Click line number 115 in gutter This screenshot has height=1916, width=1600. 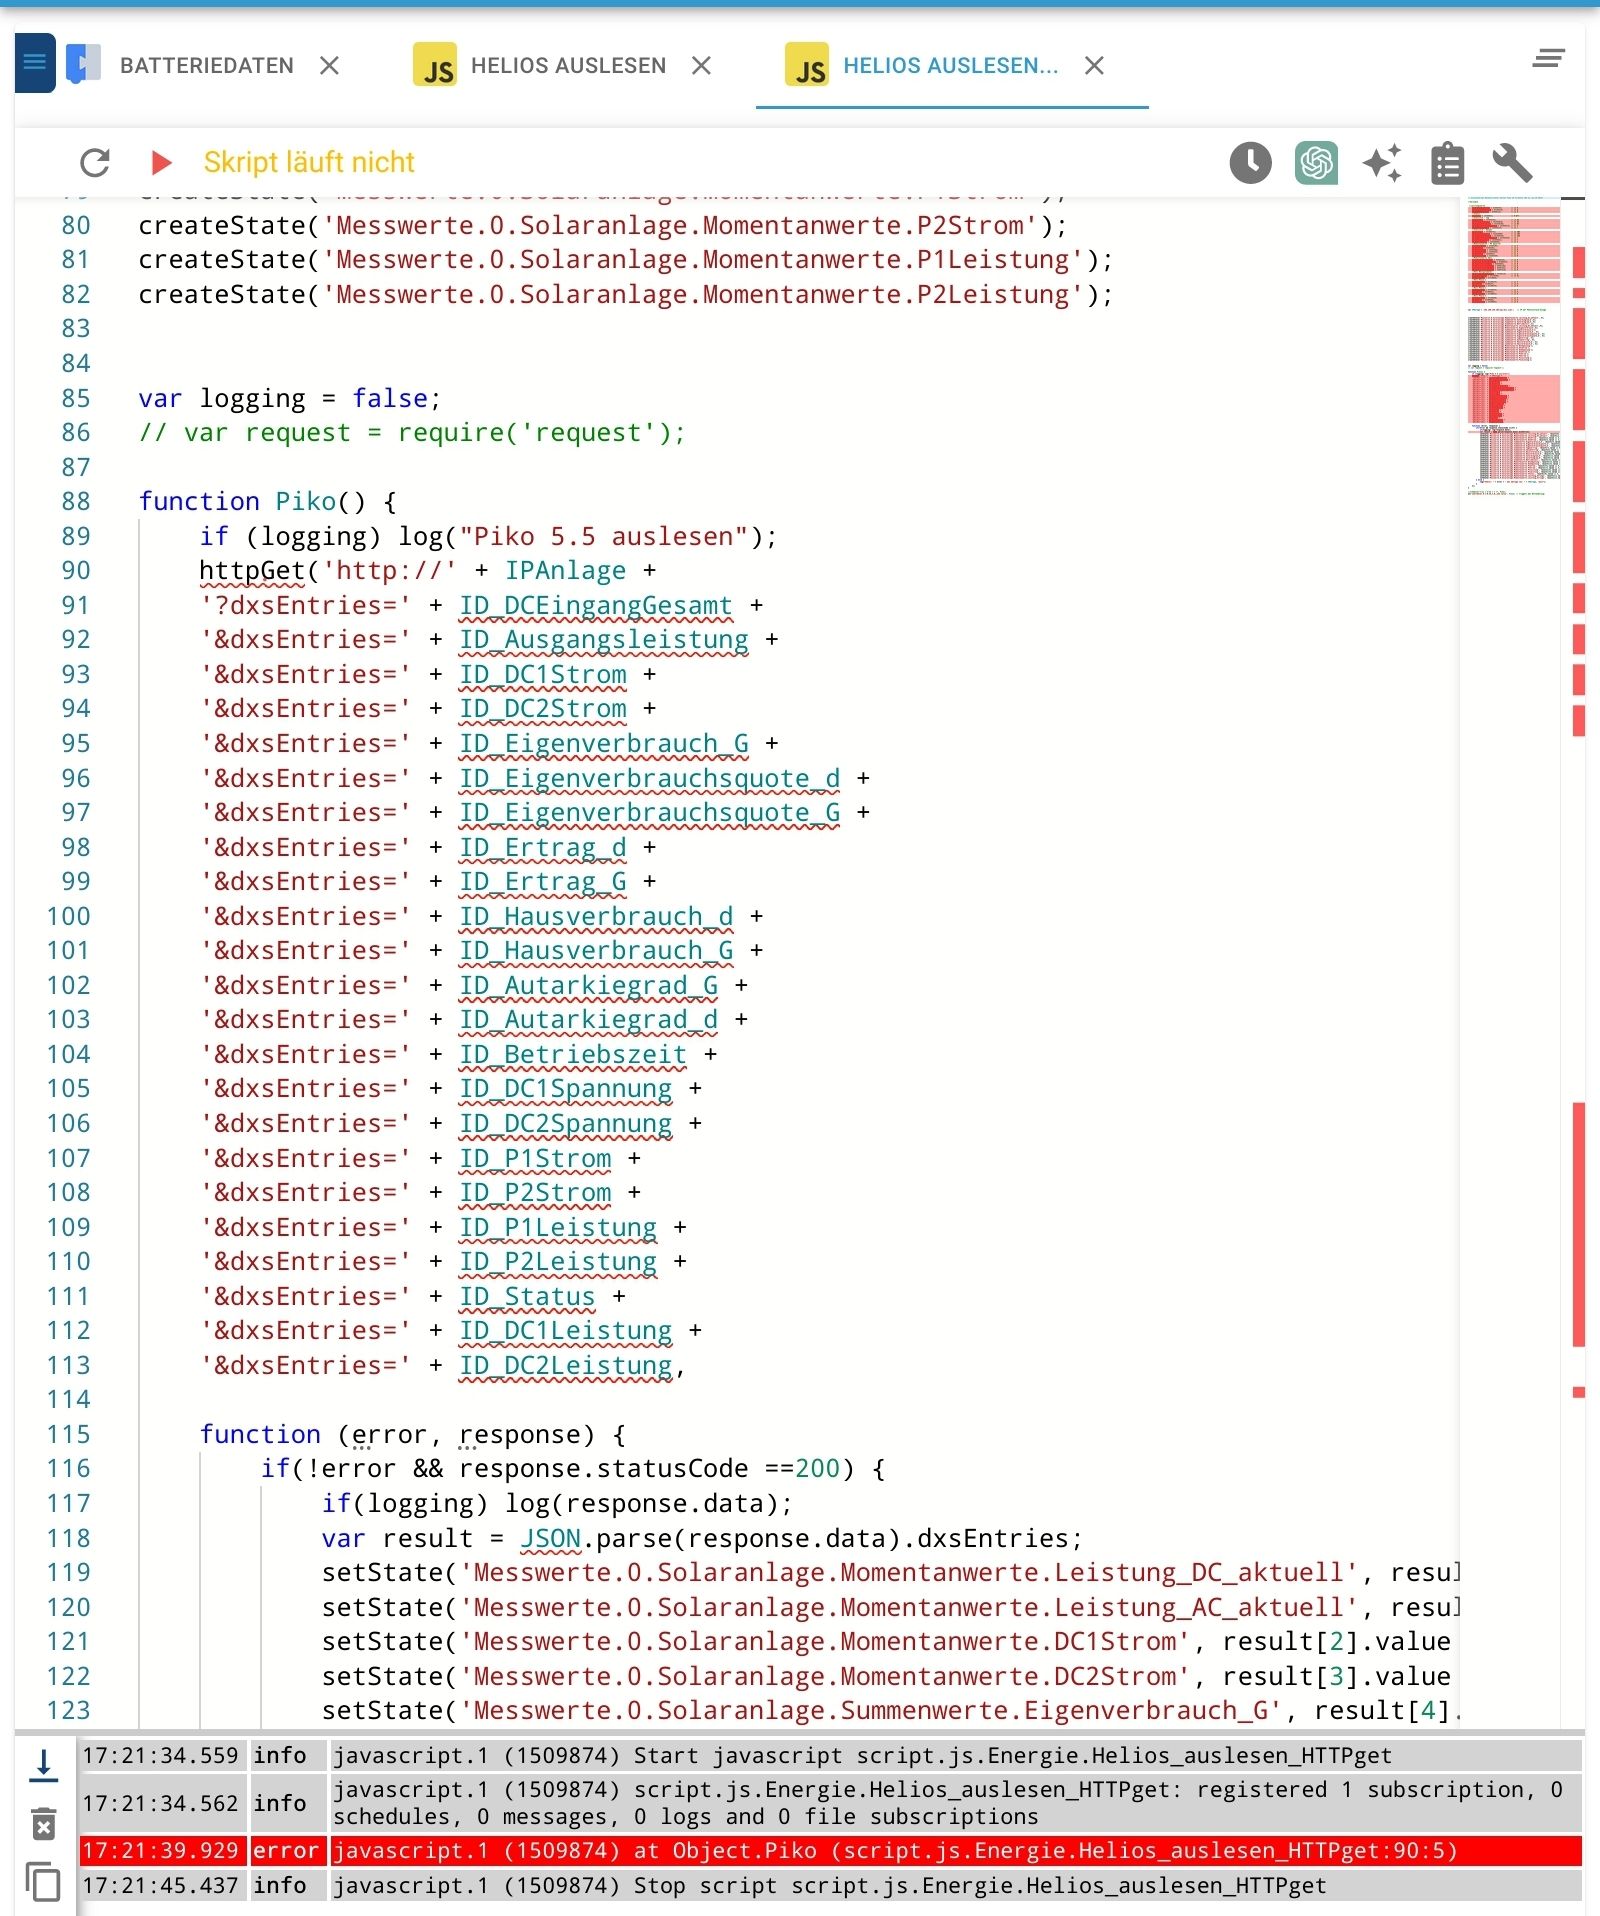pos(68,1434)
